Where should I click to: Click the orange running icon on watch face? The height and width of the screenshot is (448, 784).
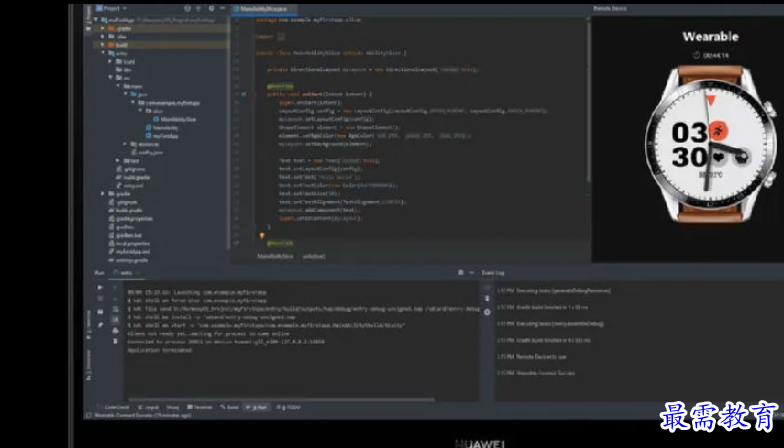[x=716, y=130]
